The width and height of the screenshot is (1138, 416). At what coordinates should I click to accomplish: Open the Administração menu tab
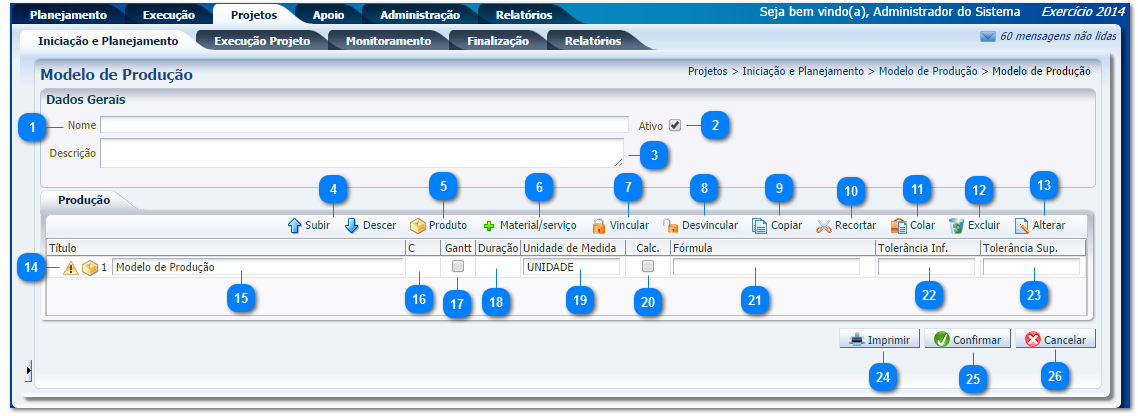(x=419, y=15)
